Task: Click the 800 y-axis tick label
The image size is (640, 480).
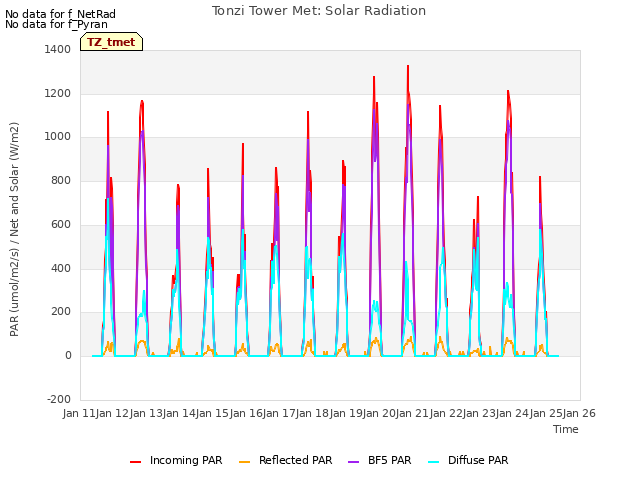Action: 61,180
